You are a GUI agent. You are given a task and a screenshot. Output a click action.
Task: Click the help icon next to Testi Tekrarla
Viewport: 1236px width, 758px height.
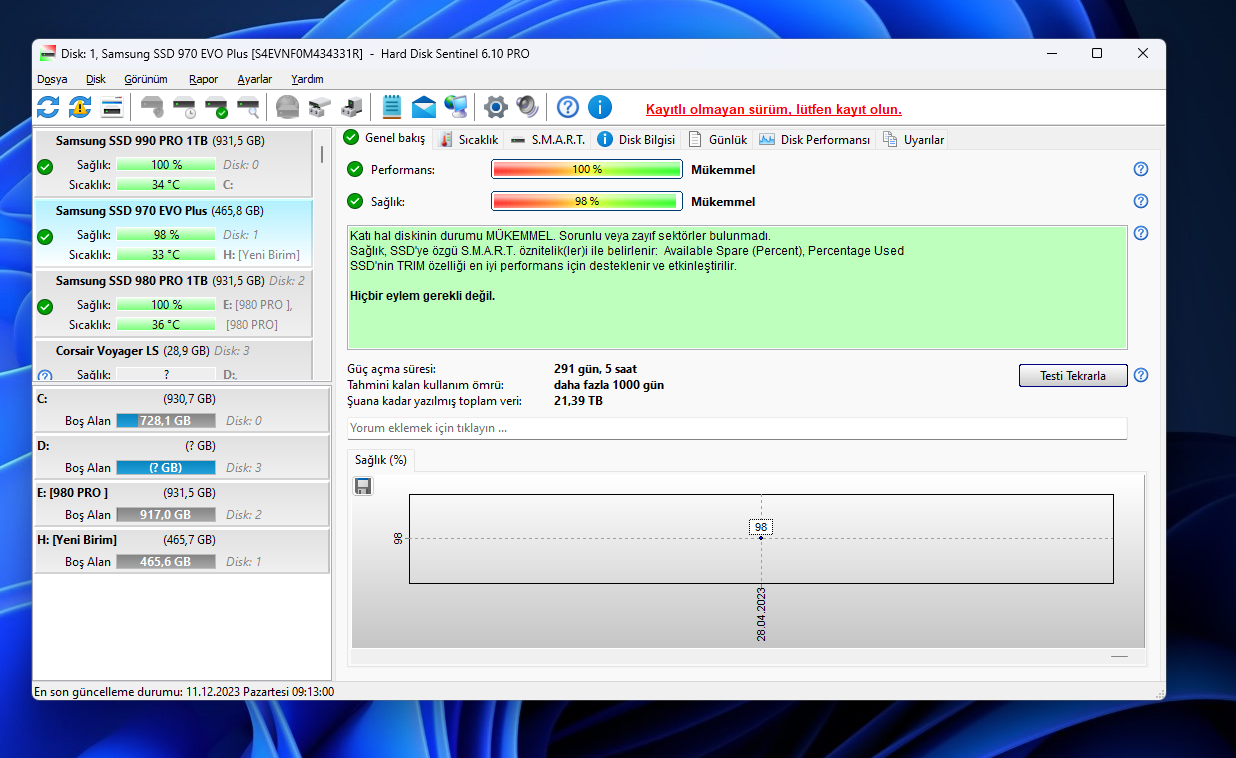[1141, 376]
